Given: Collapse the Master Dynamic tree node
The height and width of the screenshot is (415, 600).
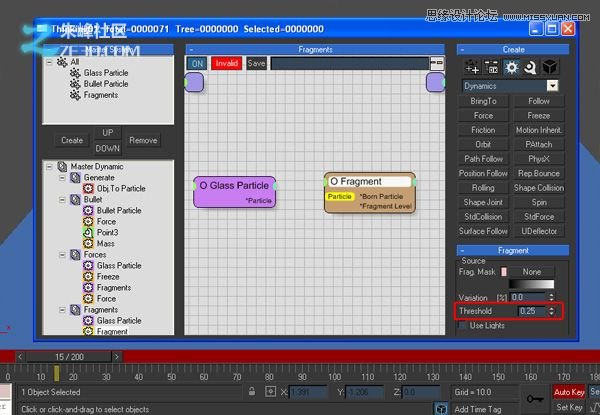Looking at the screenshot, I should coord(49,166).
